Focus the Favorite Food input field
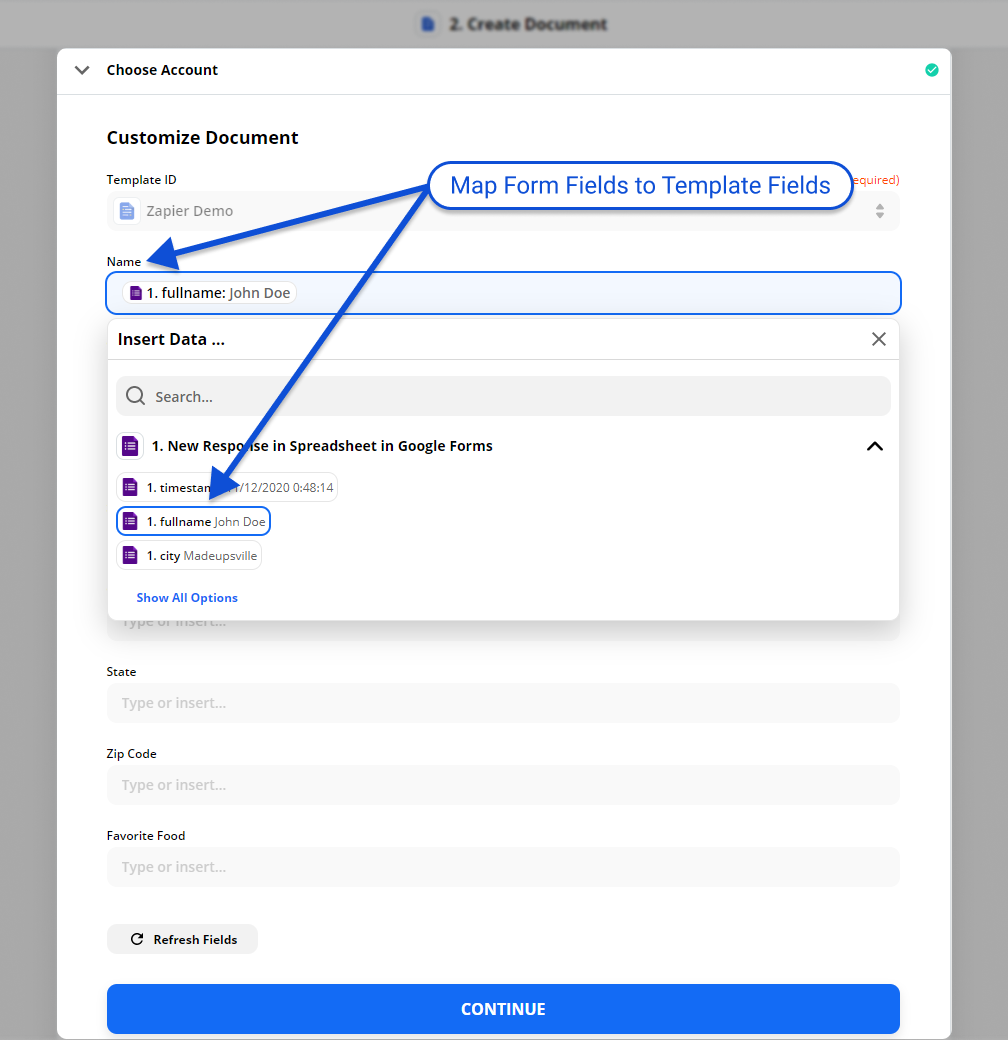This screenshot has width=1008, height=1040. (503, 867)
